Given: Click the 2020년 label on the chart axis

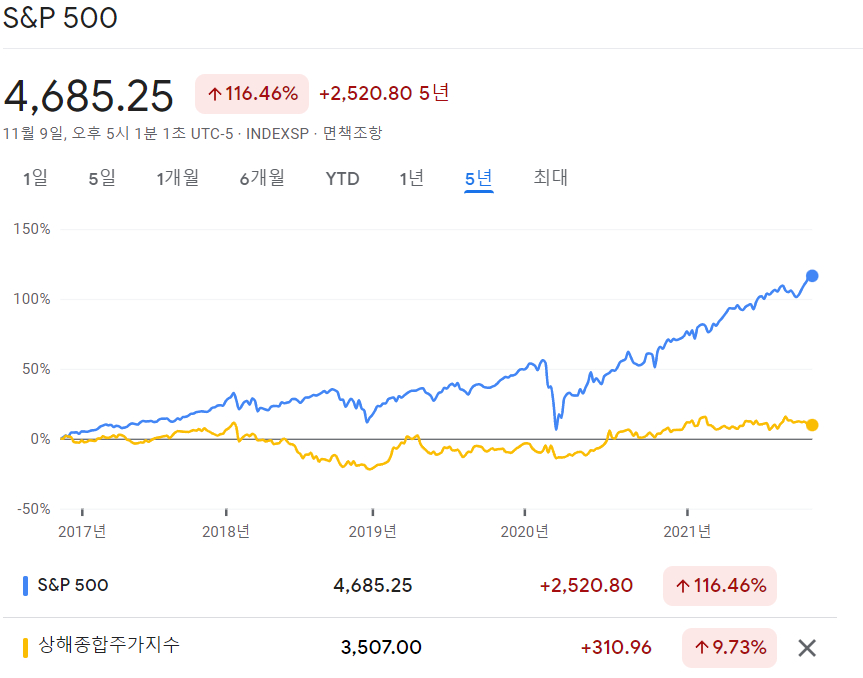Looking at the screenshot, I should point(525,532).
